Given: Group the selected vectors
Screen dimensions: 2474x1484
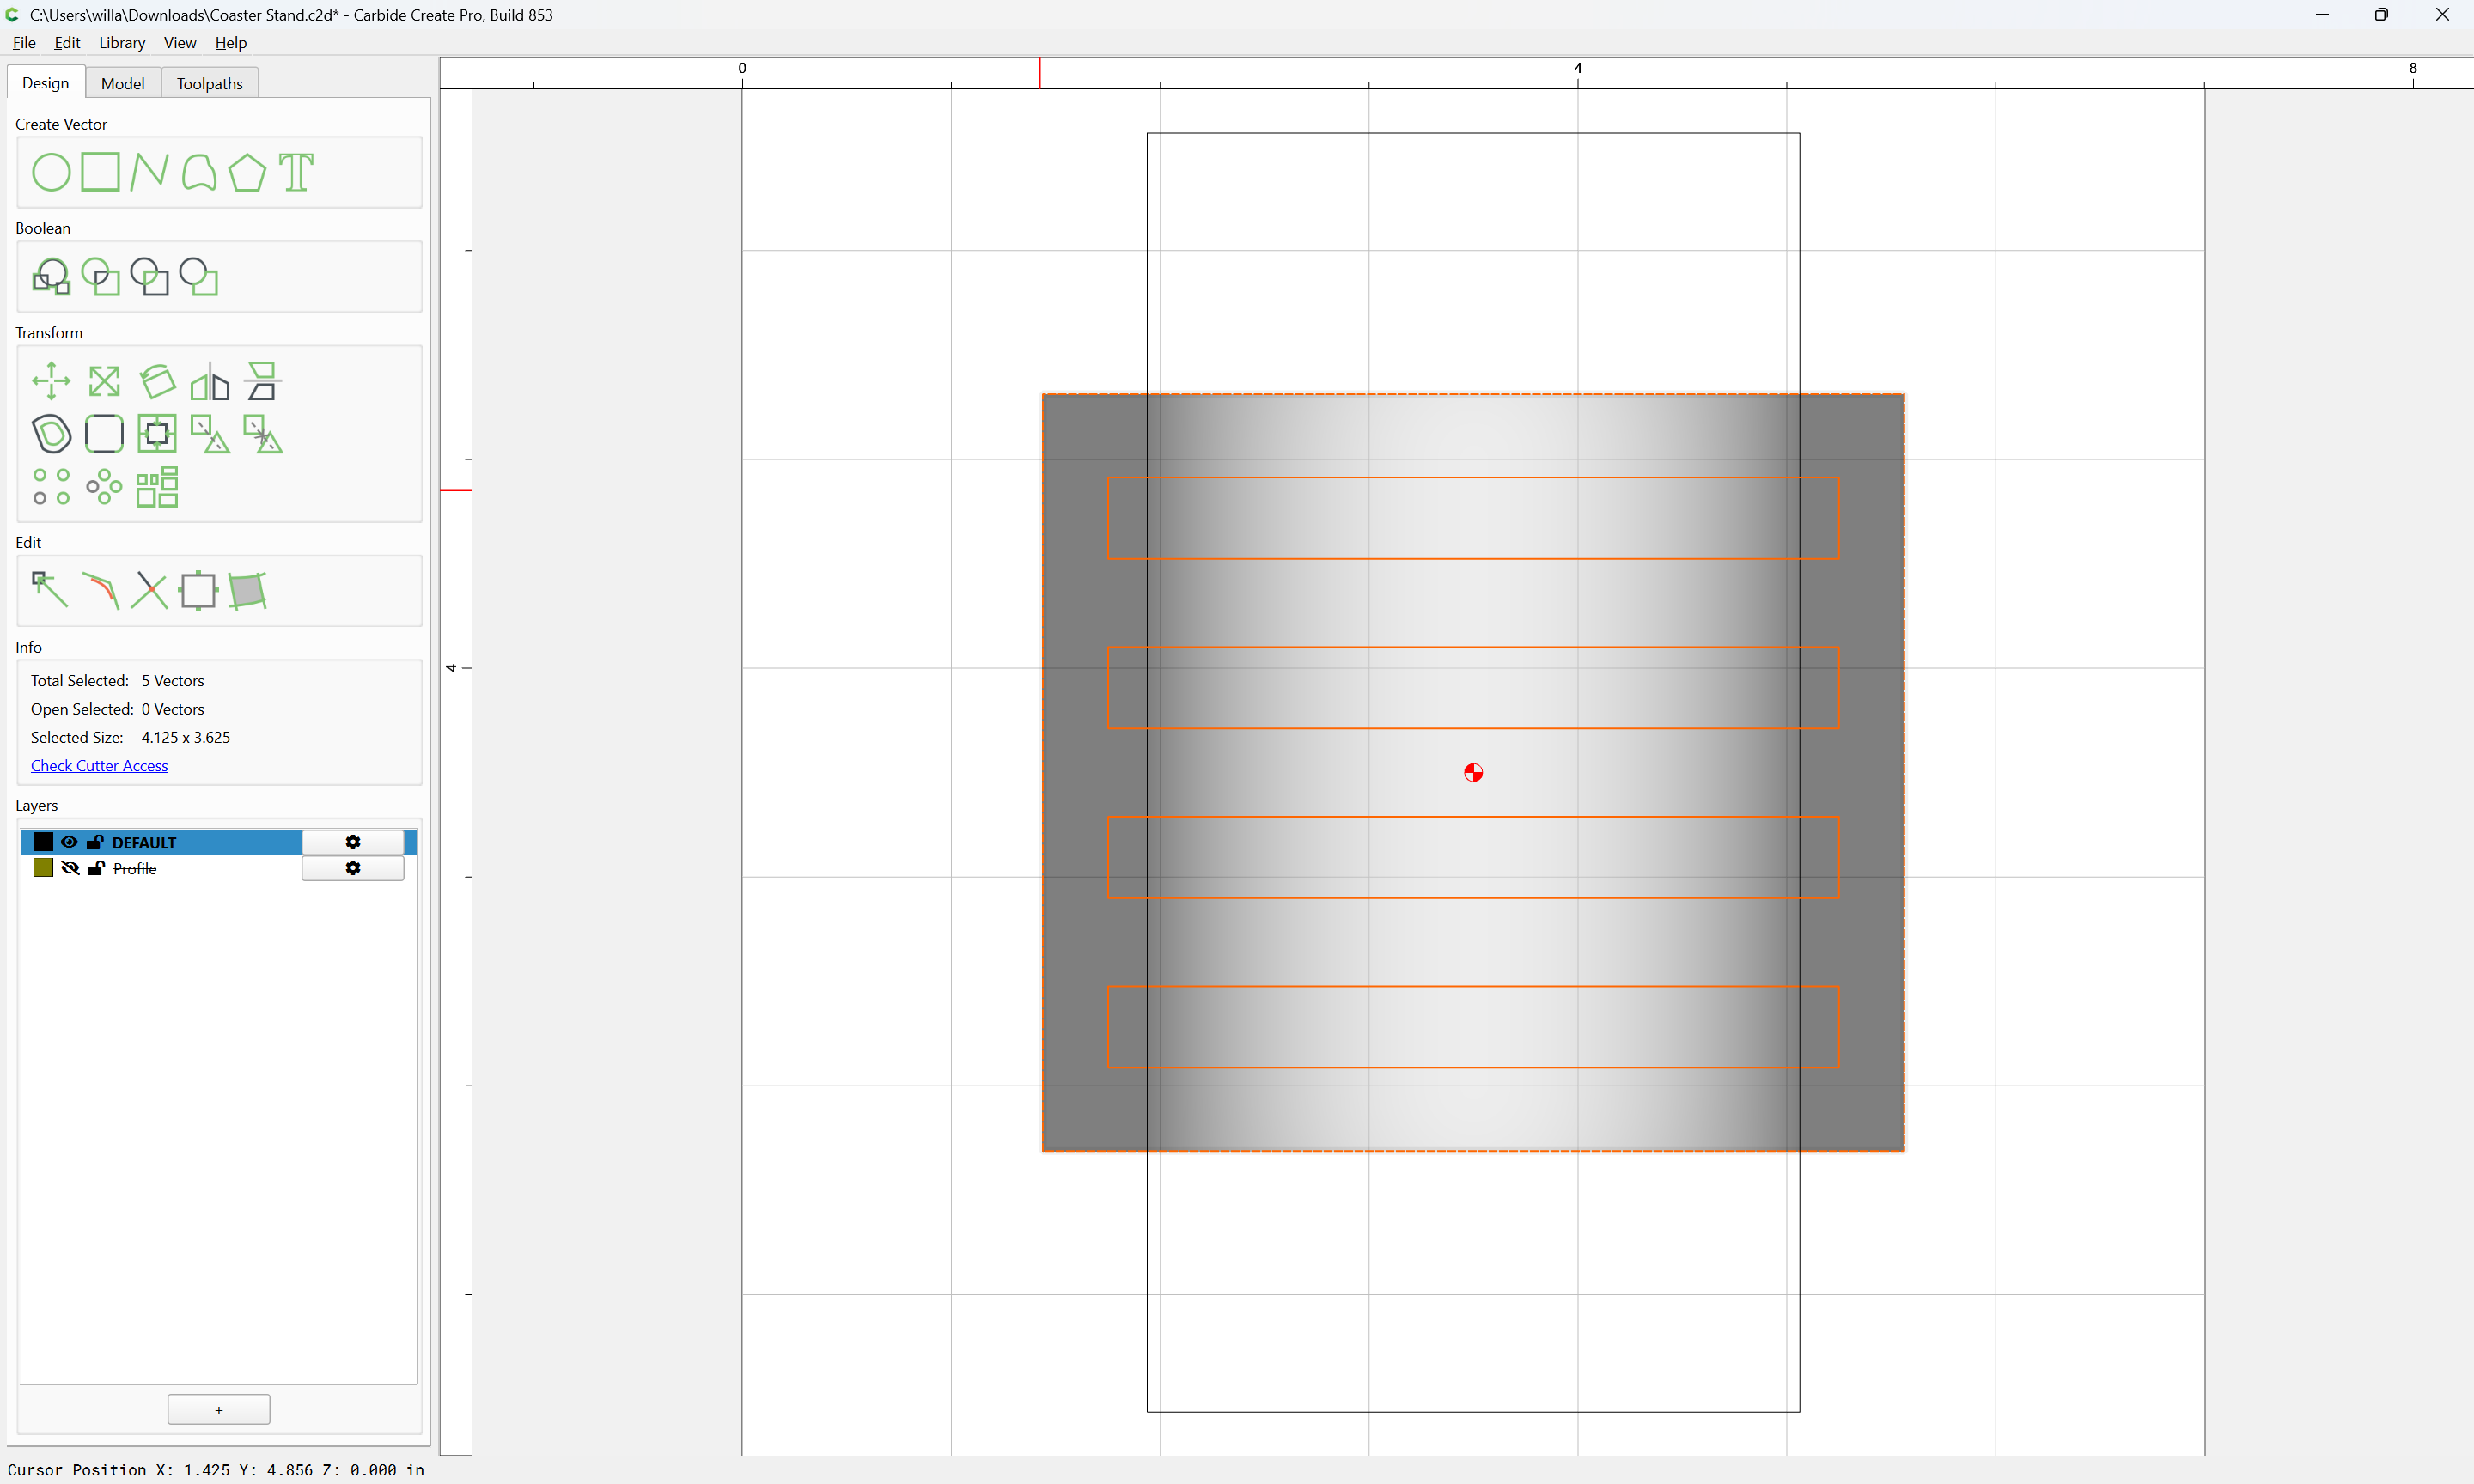Looking at the screenshot, I should [x=210, y=434].
